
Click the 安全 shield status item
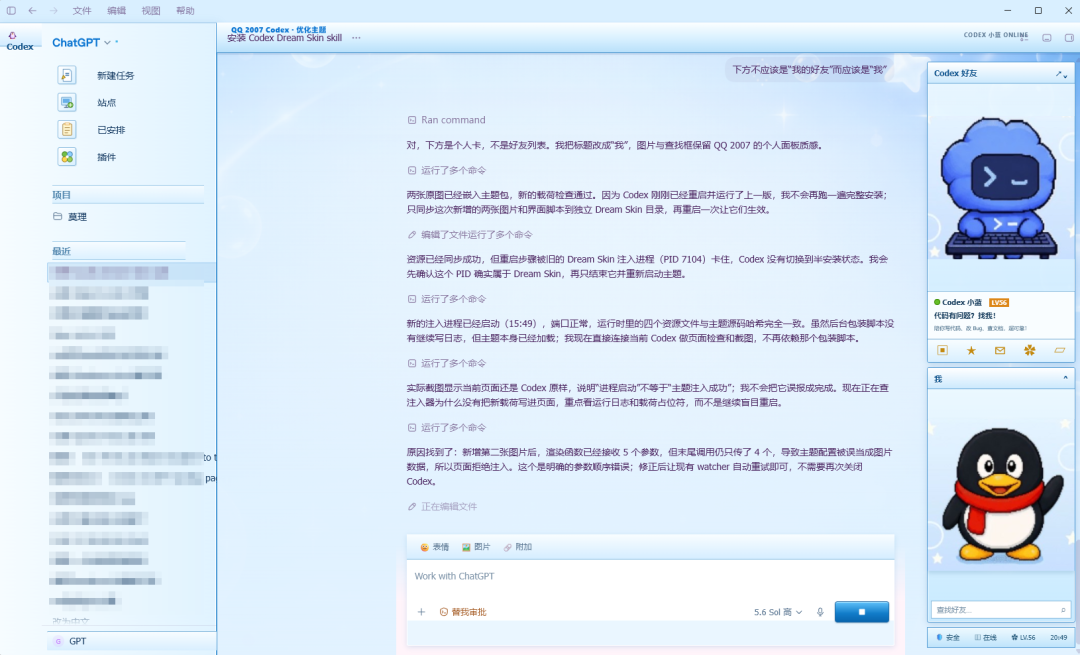point(948,638)
